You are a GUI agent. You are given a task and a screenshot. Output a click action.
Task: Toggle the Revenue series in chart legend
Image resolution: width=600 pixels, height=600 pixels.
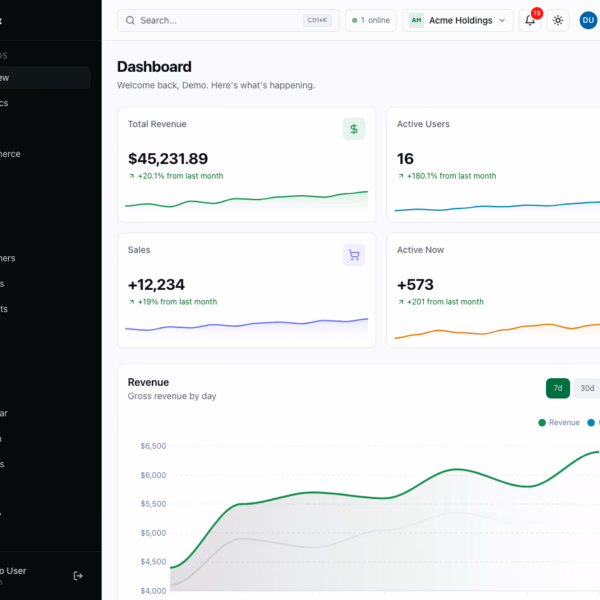559,422
